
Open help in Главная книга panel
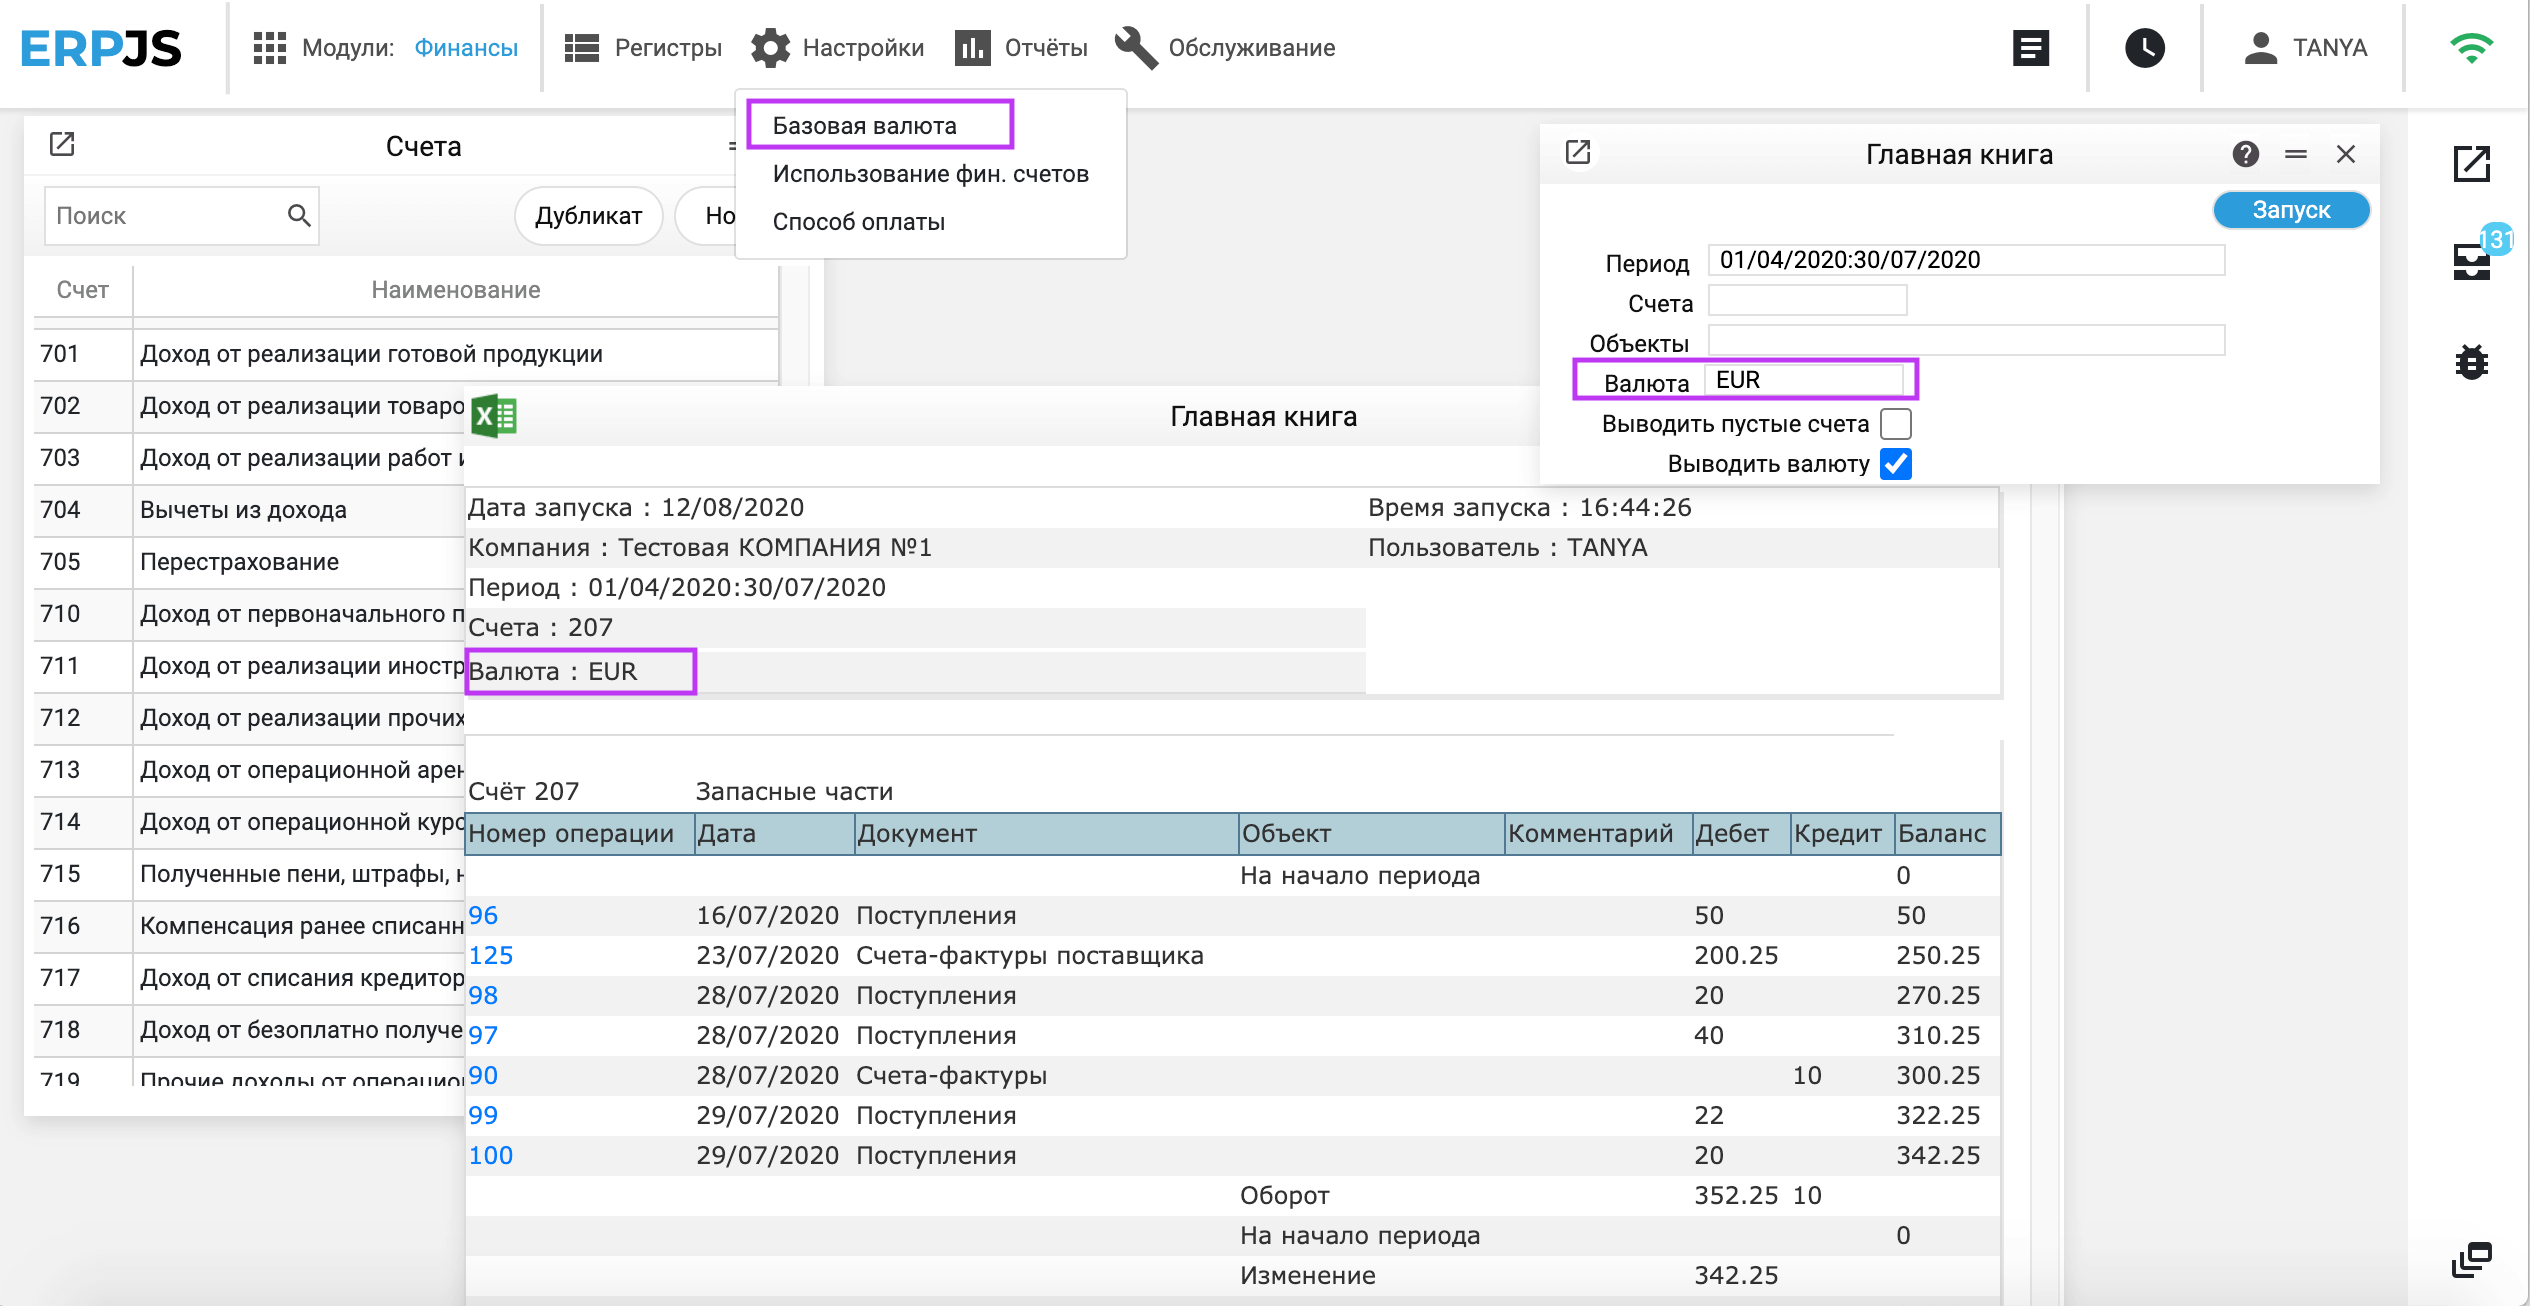(x=2245, y=154)
